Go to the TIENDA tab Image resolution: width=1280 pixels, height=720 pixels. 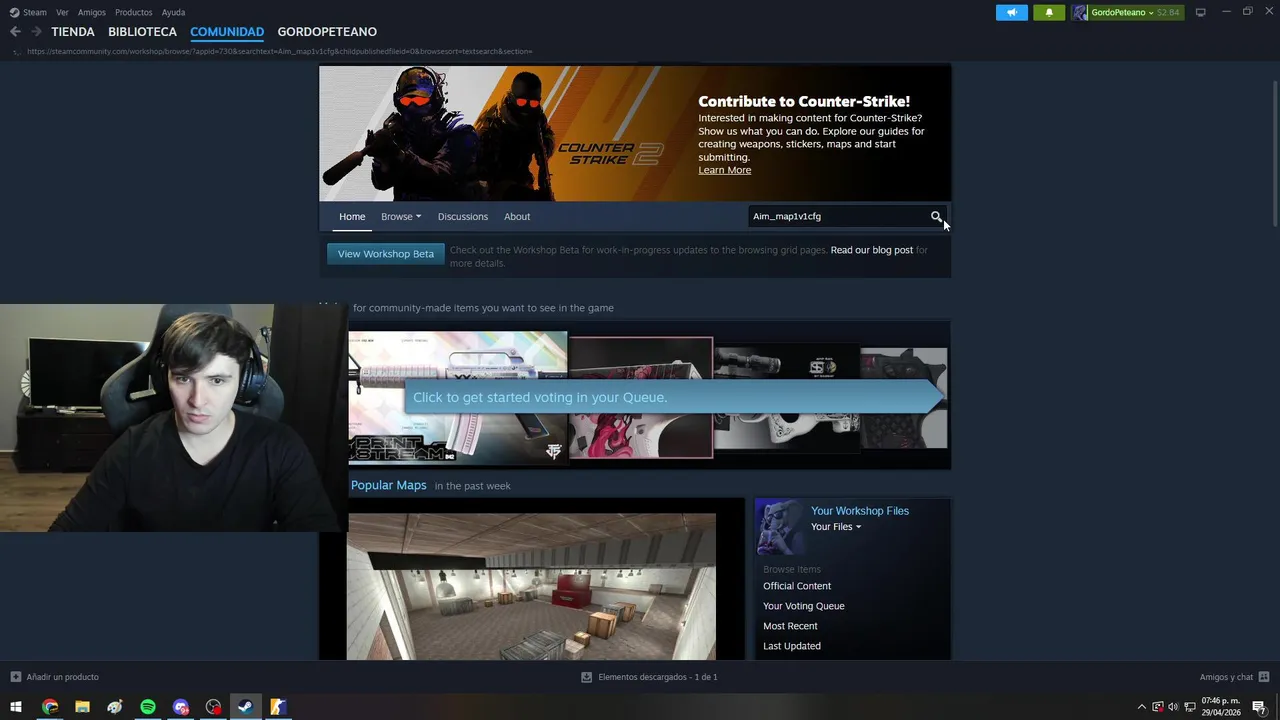73,32
